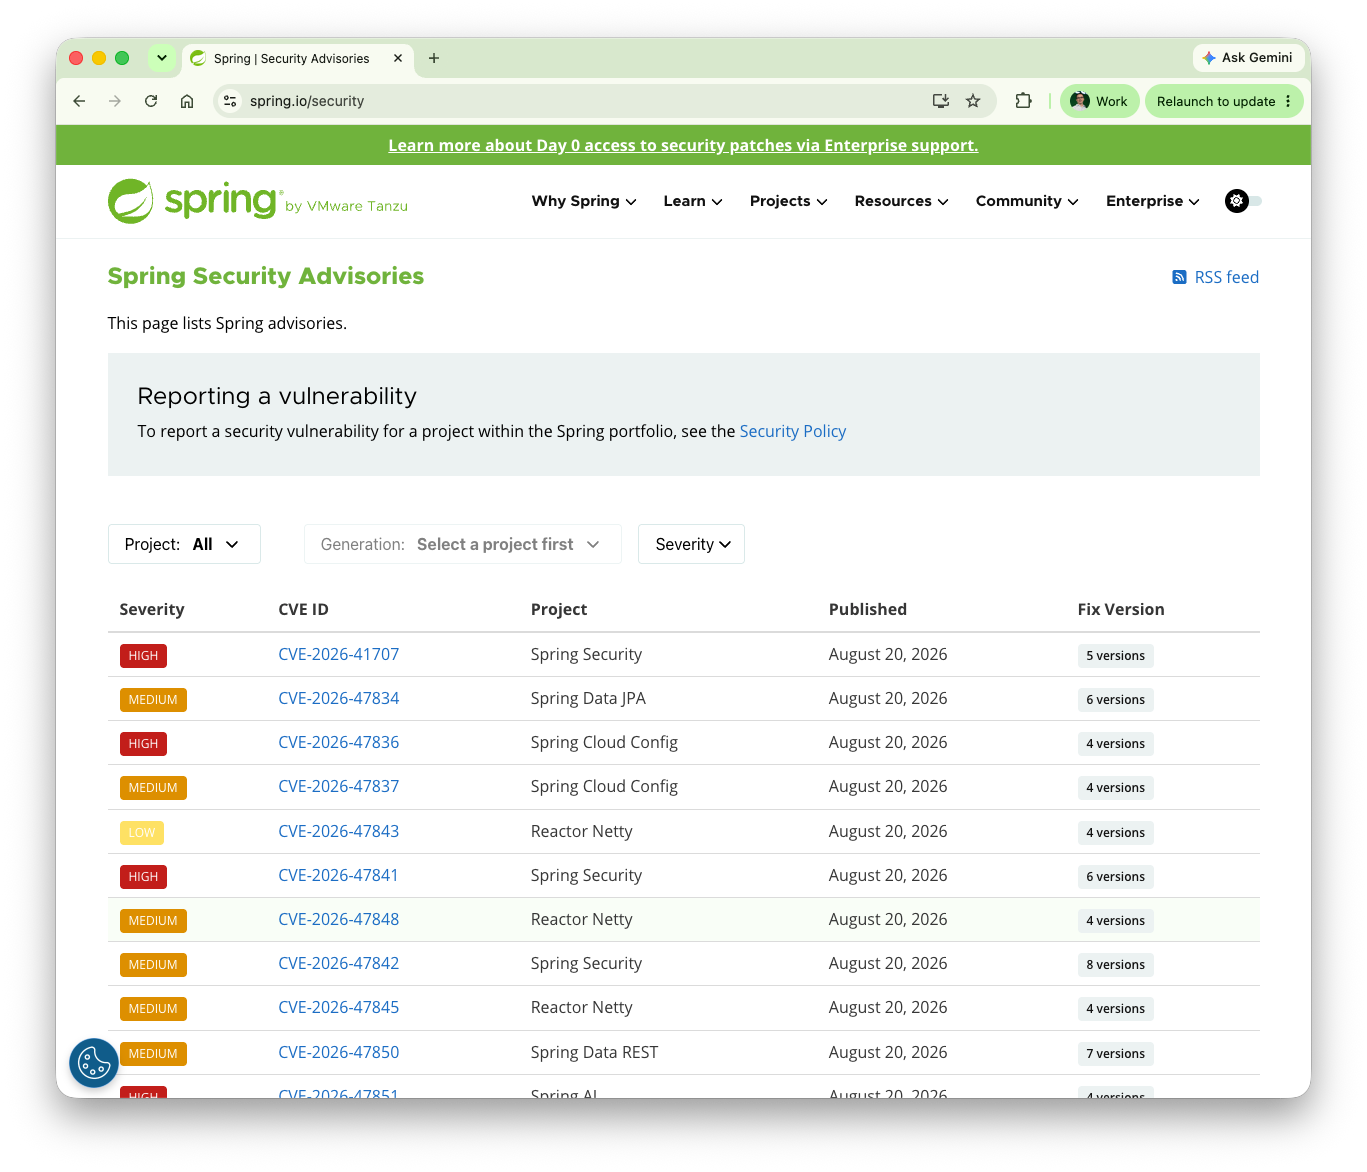Image resolution: width=1367 pixels, height=1172 pixels.
Task: Open advisory CVE-2026-47834
Action: pos(339,698)
